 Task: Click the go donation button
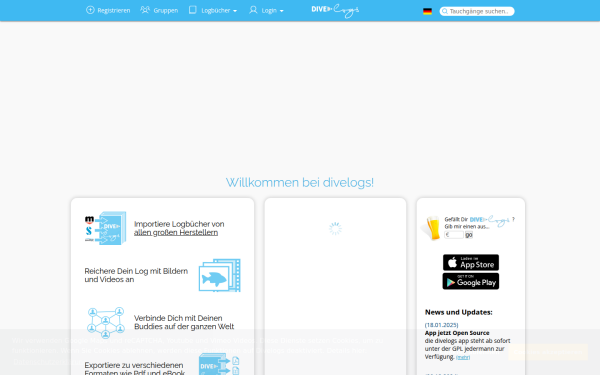(469, 235)
